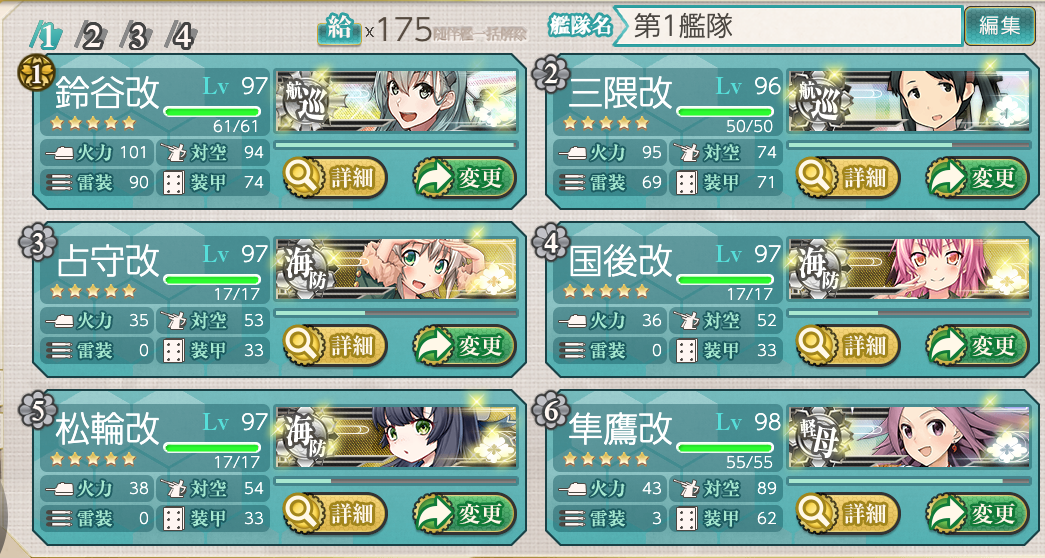The width and height of the screenshot is (1045, 558).
Task: Switch to fleet tab 2
Action: pos(91,36)
